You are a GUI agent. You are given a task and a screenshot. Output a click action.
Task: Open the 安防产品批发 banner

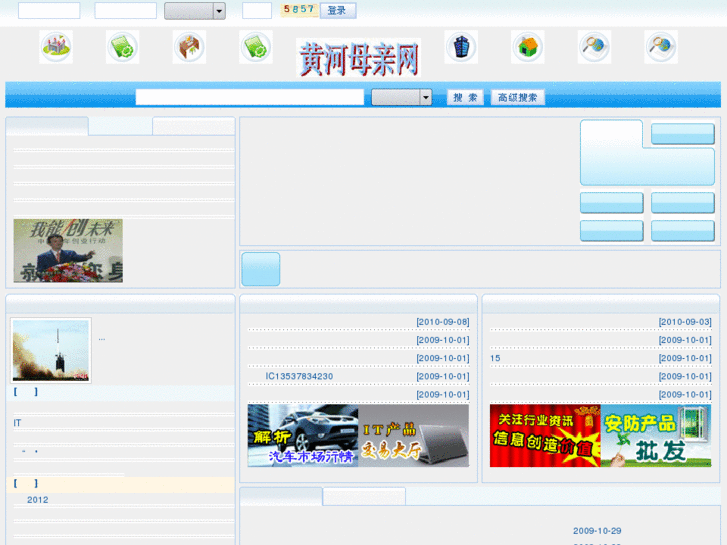[x=656, y=436]
